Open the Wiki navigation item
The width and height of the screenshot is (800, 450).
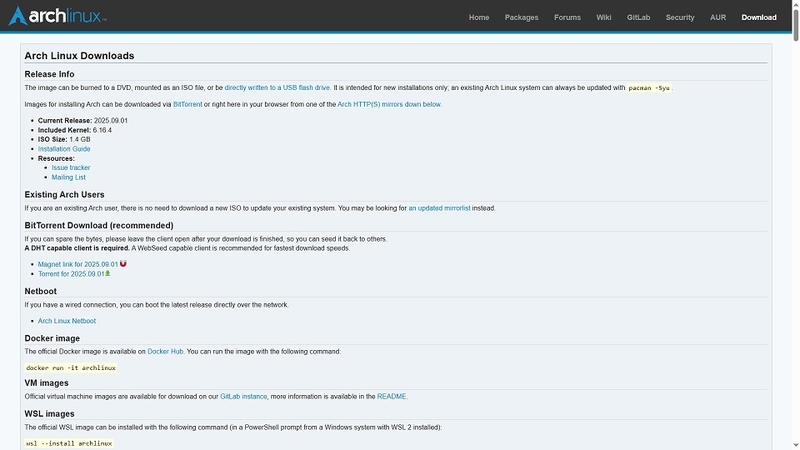point(603,17)
